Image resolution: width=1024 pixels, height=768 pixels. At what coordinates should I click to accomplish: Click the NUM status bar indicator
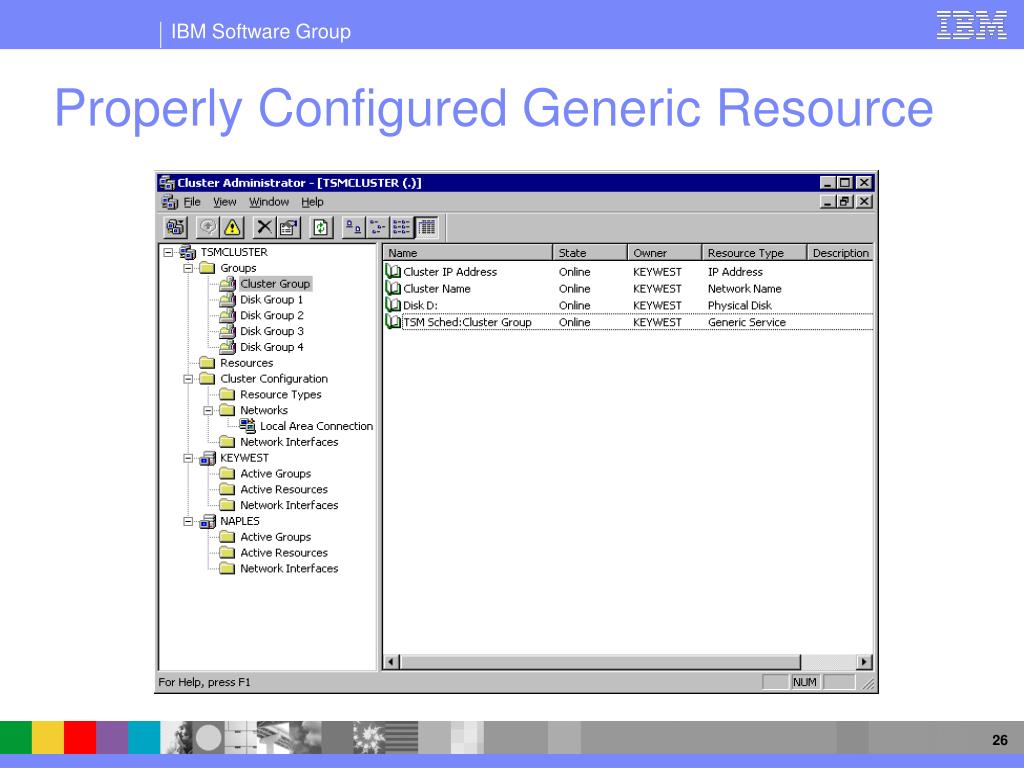pyautogui.click(x=805, y=682)
